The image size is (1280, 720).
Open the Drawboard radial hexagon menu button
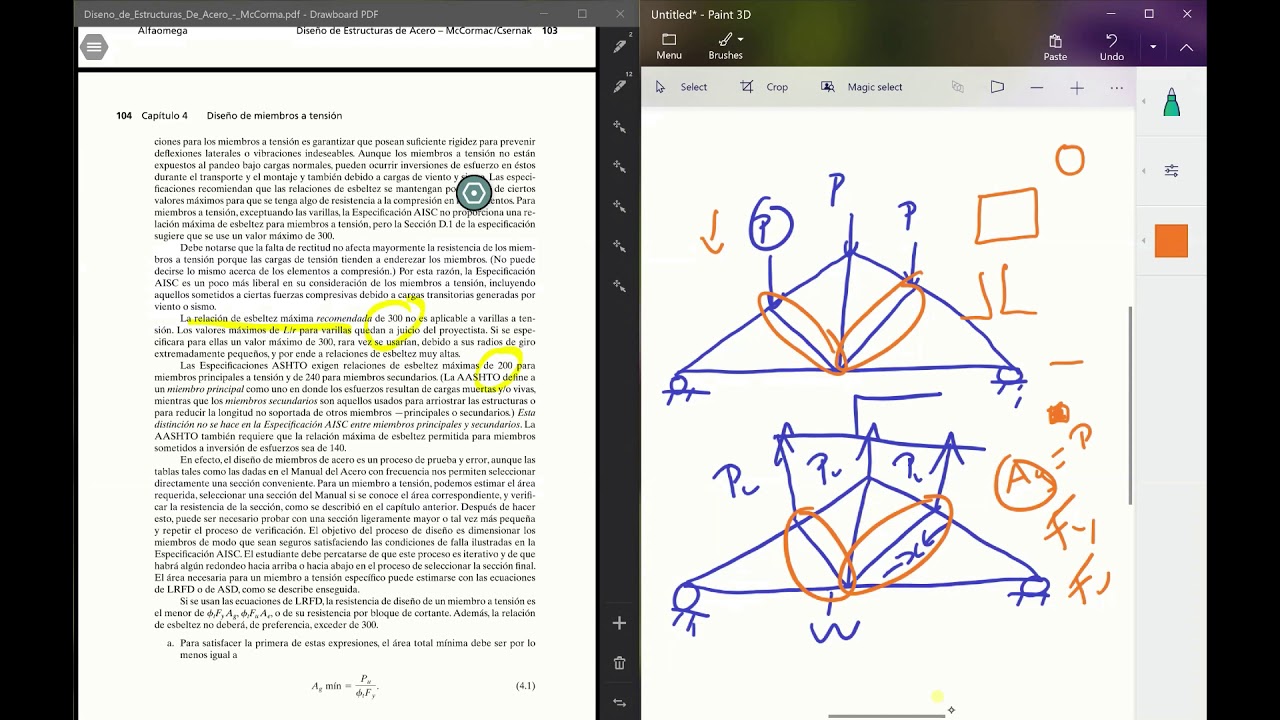[474, 193]
